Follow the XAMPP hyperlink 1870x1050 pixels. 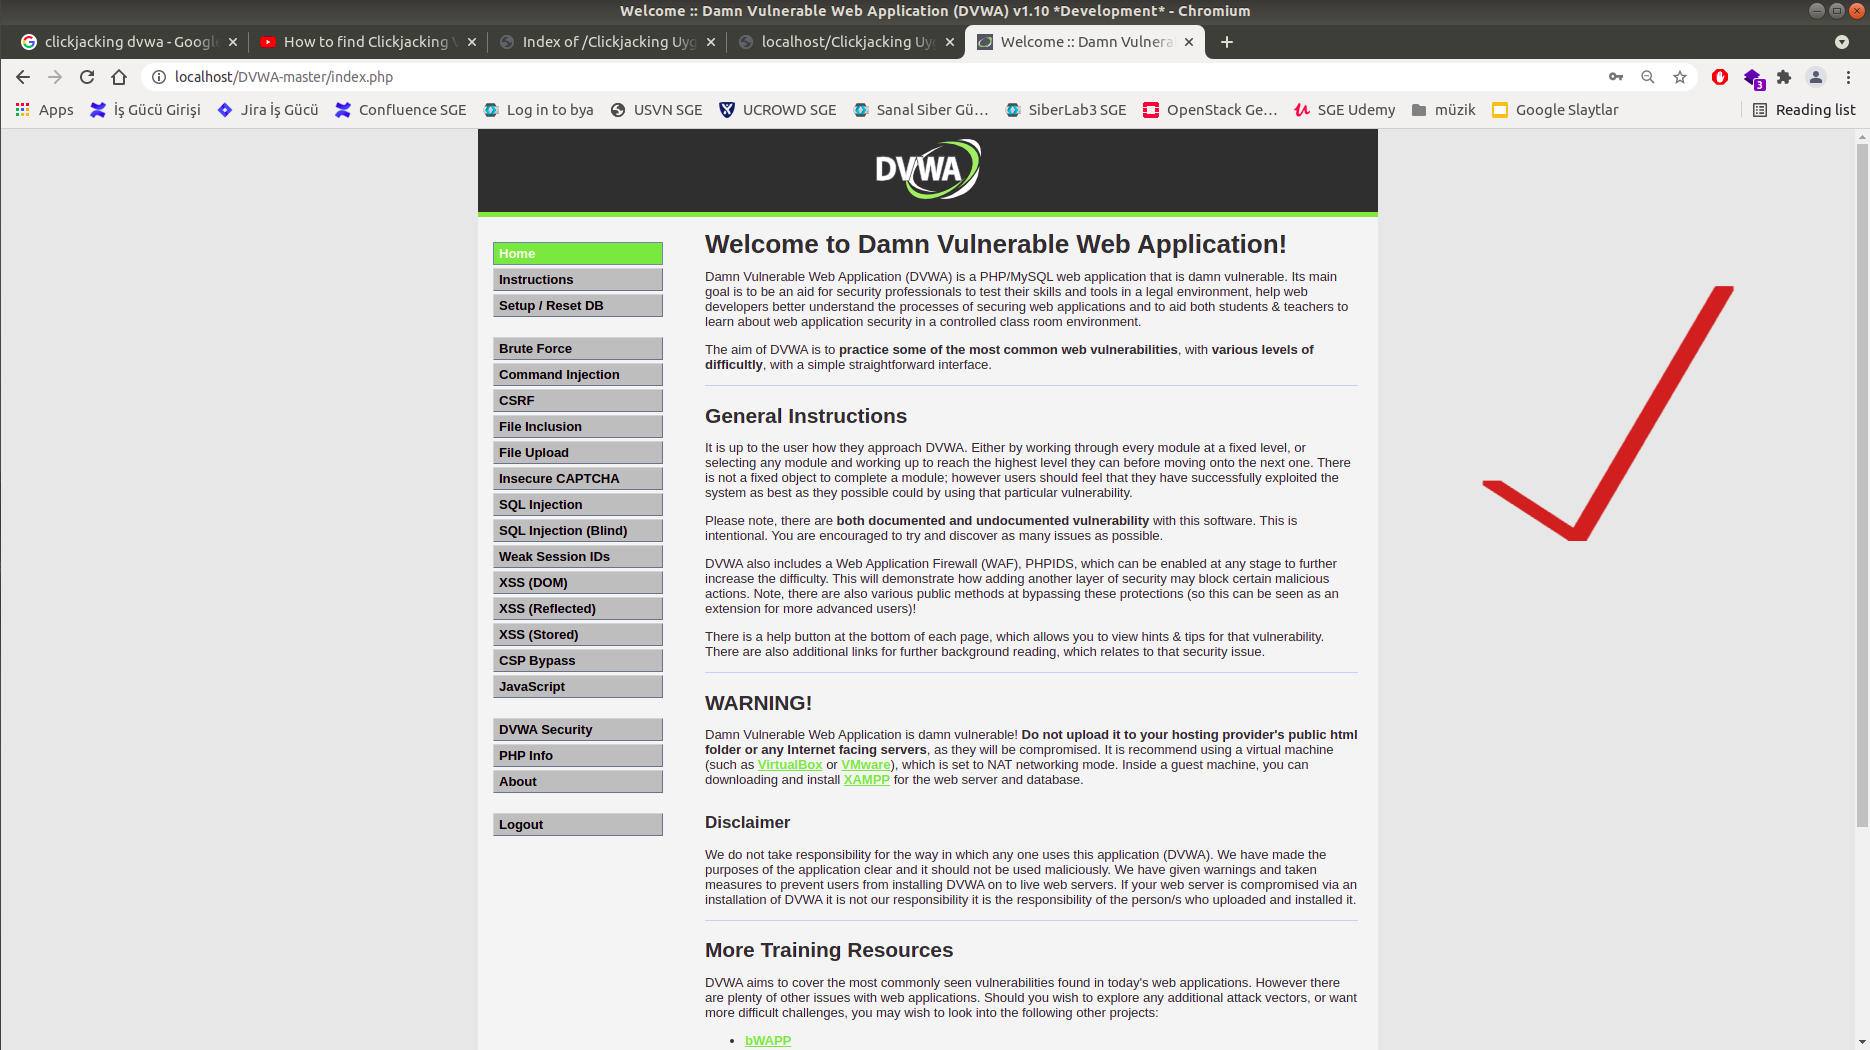(866, 780)
